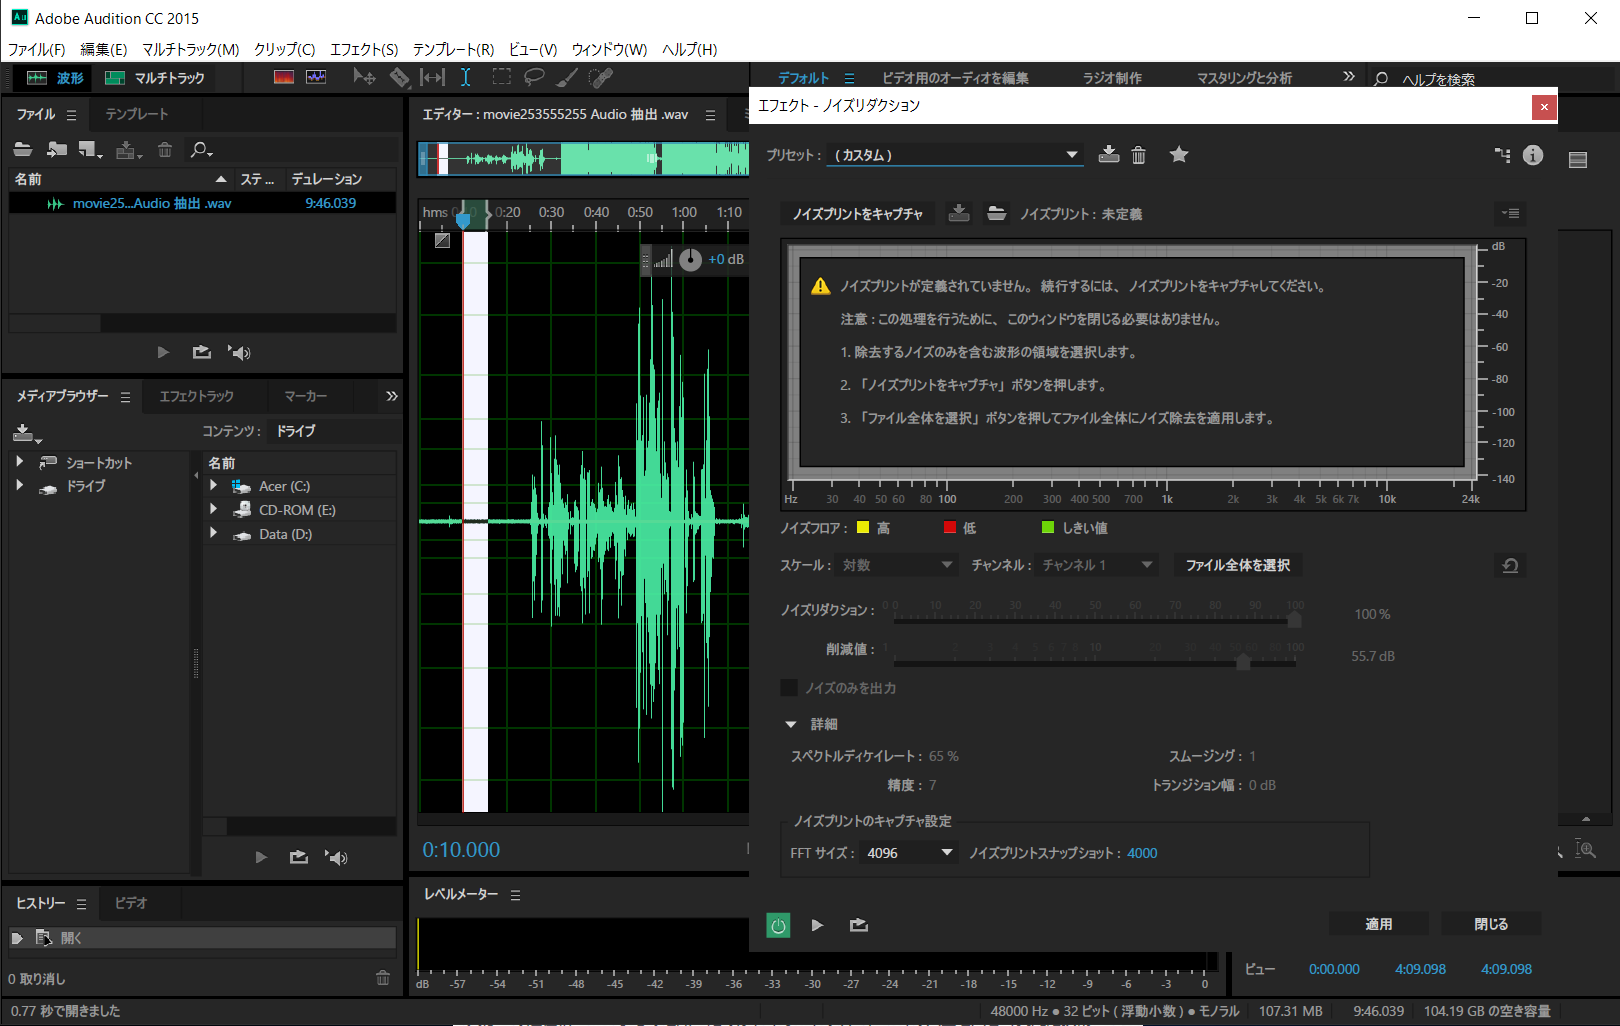Show the spectral pitch display
Screen dimensions: 1620x1026
pyautogui.click(x=316, y=77)
